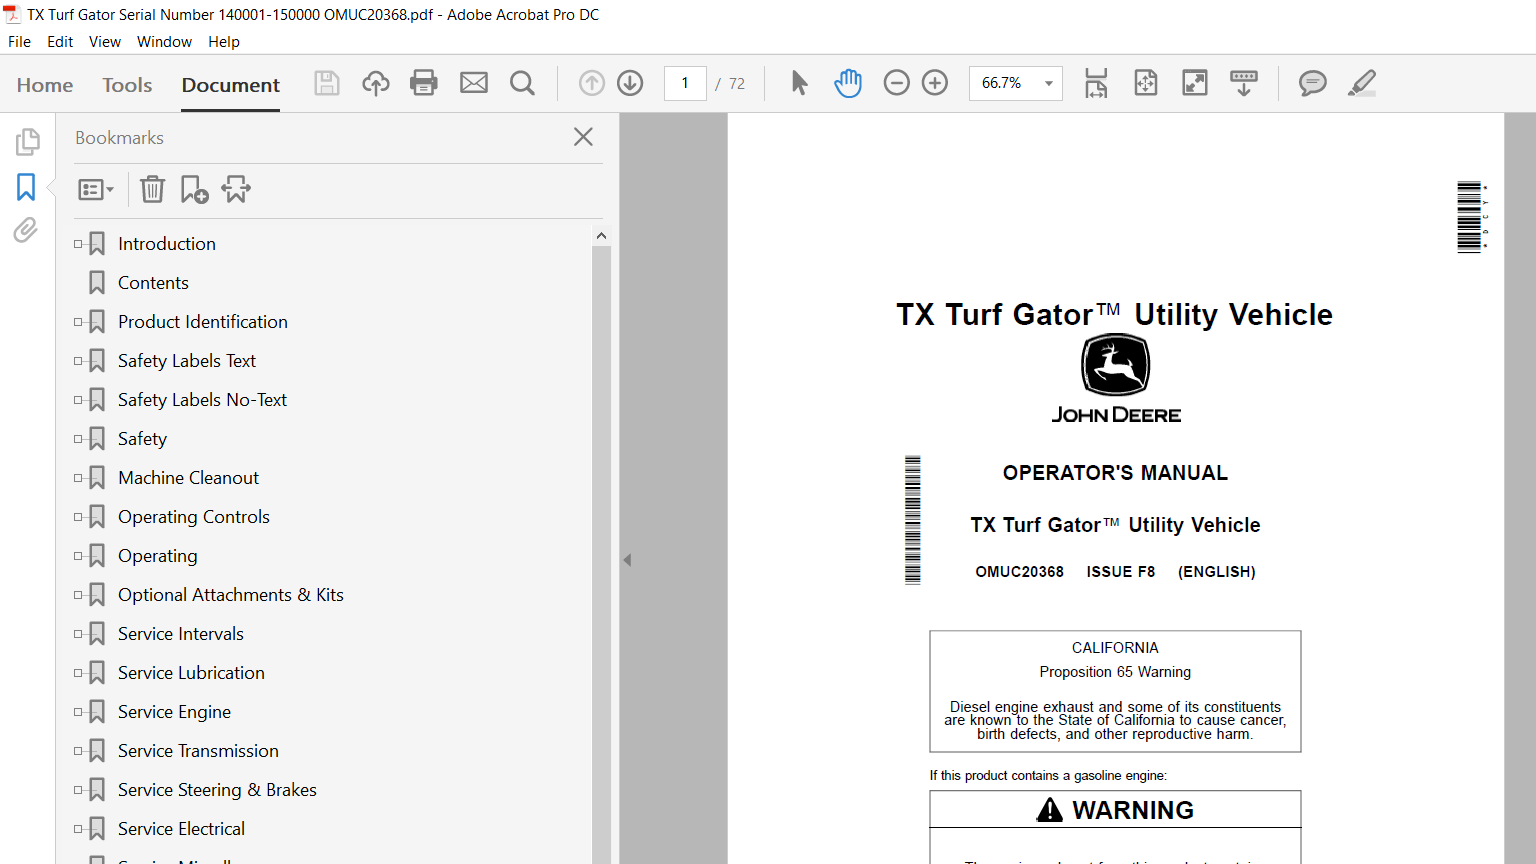Zoom out with minus icon
1536x864 pixels.
(x=897, y=83)
